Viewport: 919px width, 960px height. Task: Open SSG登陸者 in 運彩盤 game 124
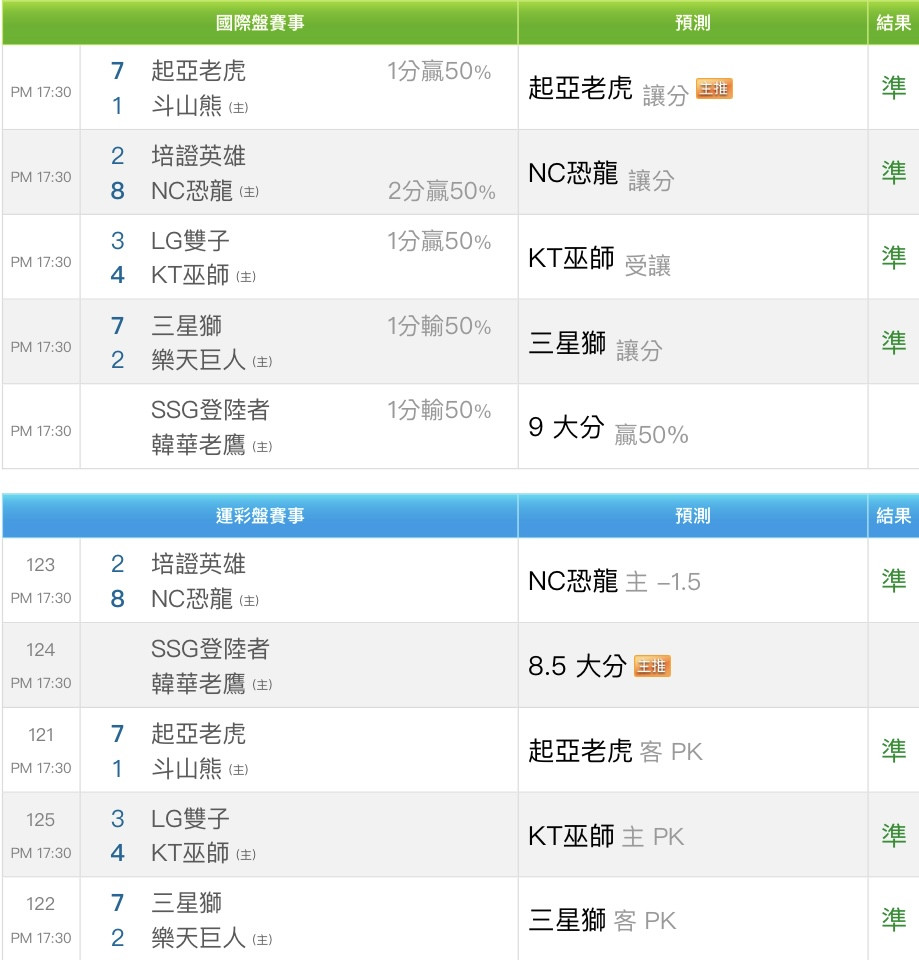pos(210,648)
